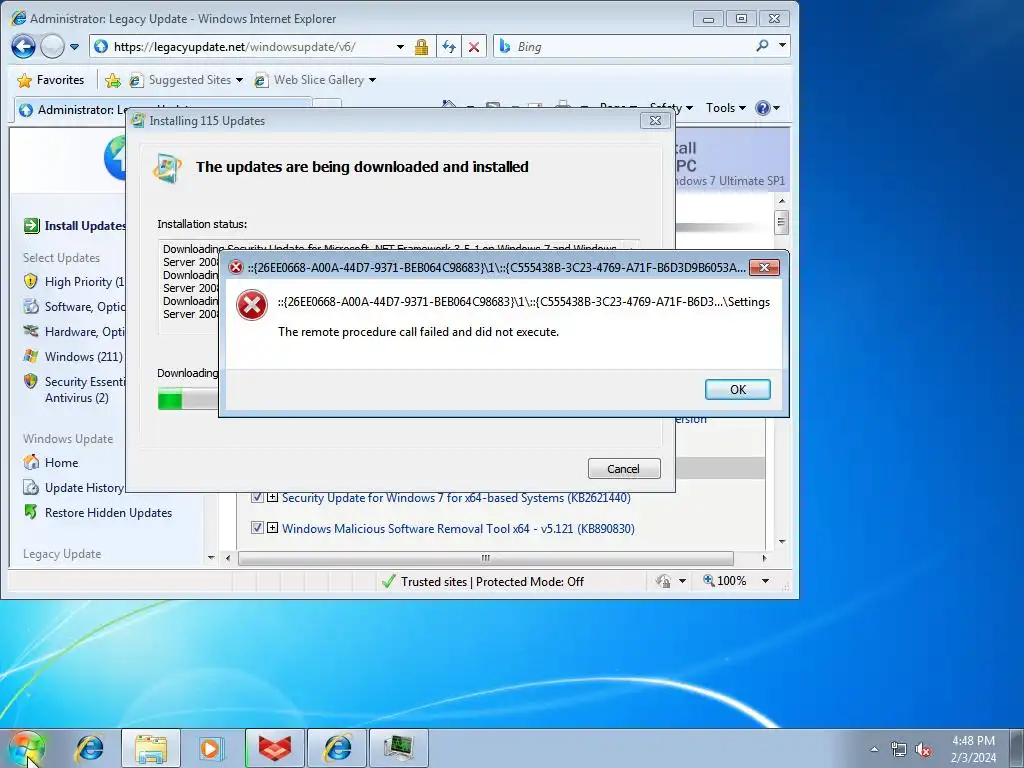Click the page scroll down arrow
Image resolution: width=1024 pixels, height=768 pixels.
(781, 542)
